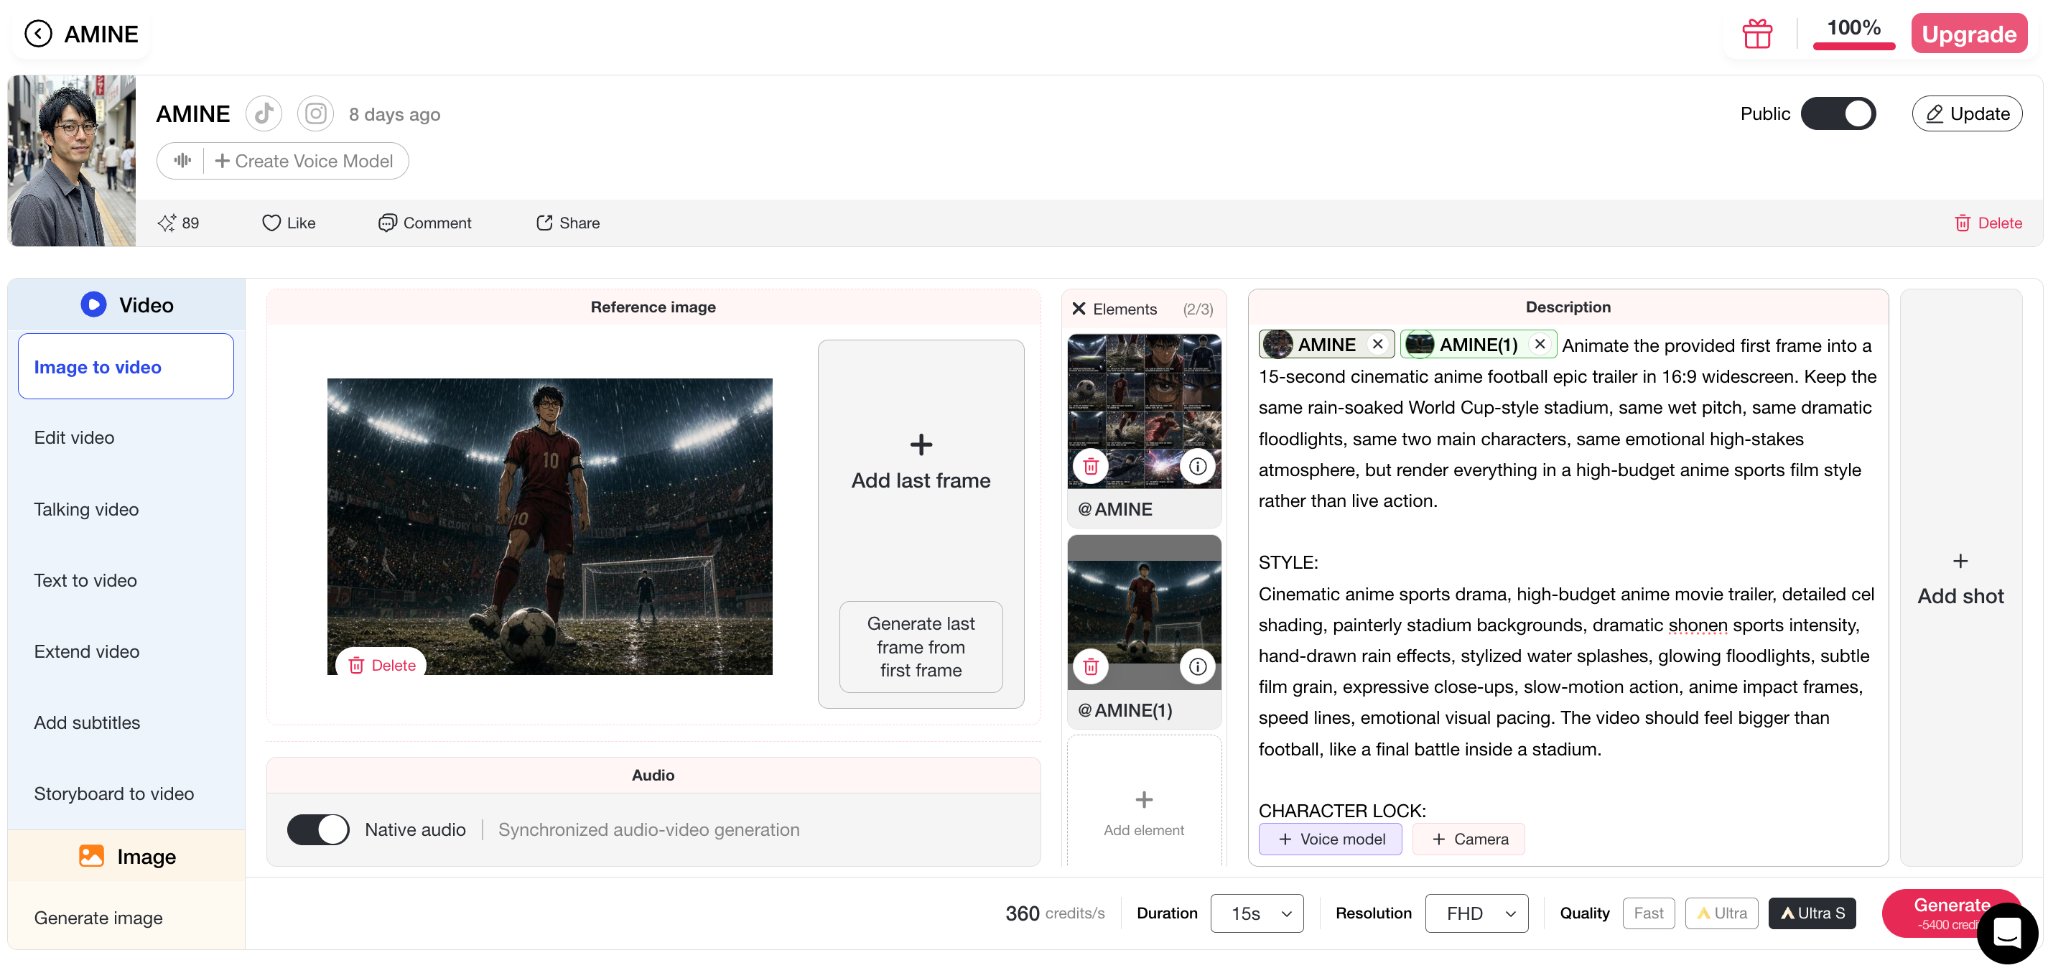Screen dimensions: 2048x974
Task: Click Create Voice Model
Action: point(304,161)
